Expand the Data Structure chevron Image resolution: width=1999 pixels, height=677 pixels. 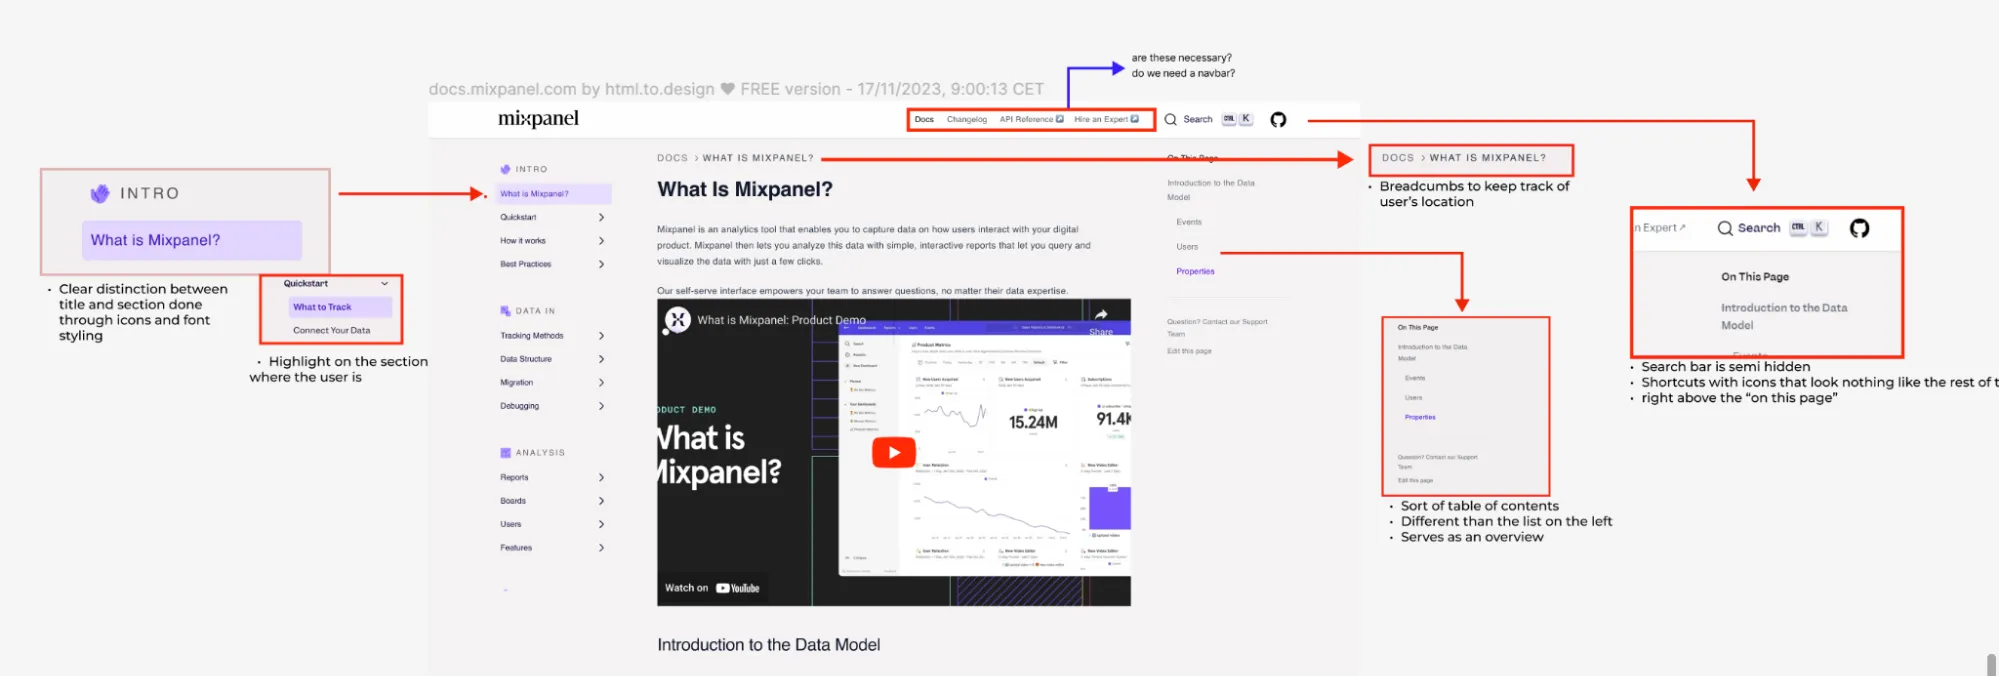pyautogui.click(x=601, y=359)
